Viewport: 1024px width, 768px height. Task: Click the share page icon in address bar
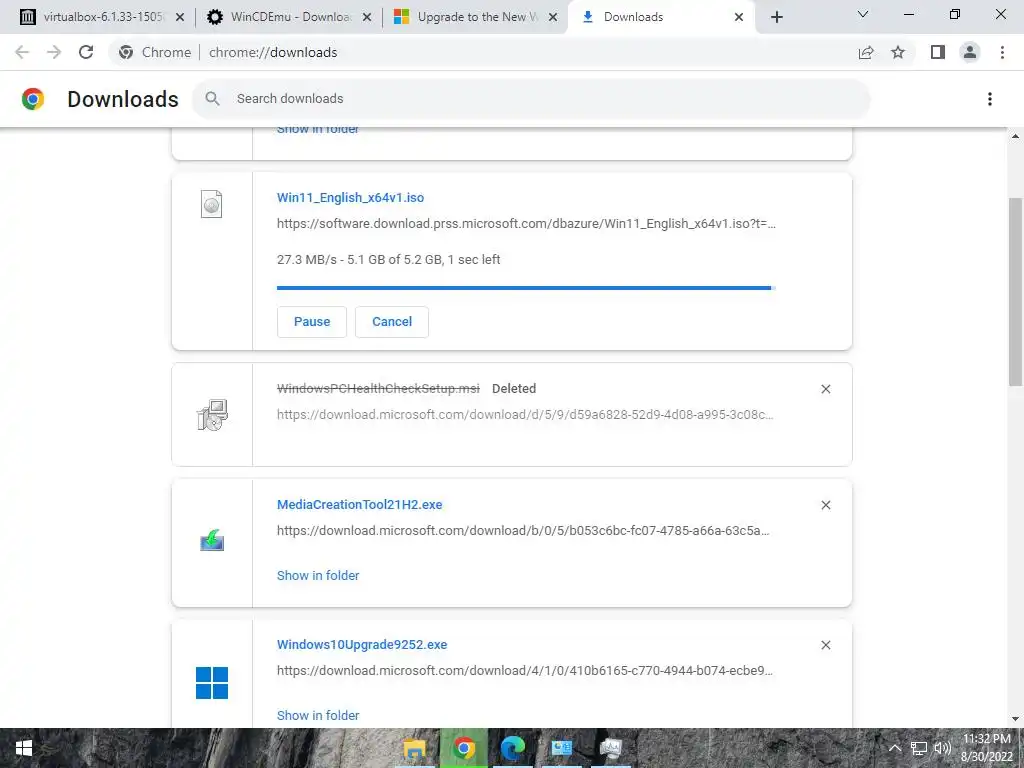click(x=866, y=52)
